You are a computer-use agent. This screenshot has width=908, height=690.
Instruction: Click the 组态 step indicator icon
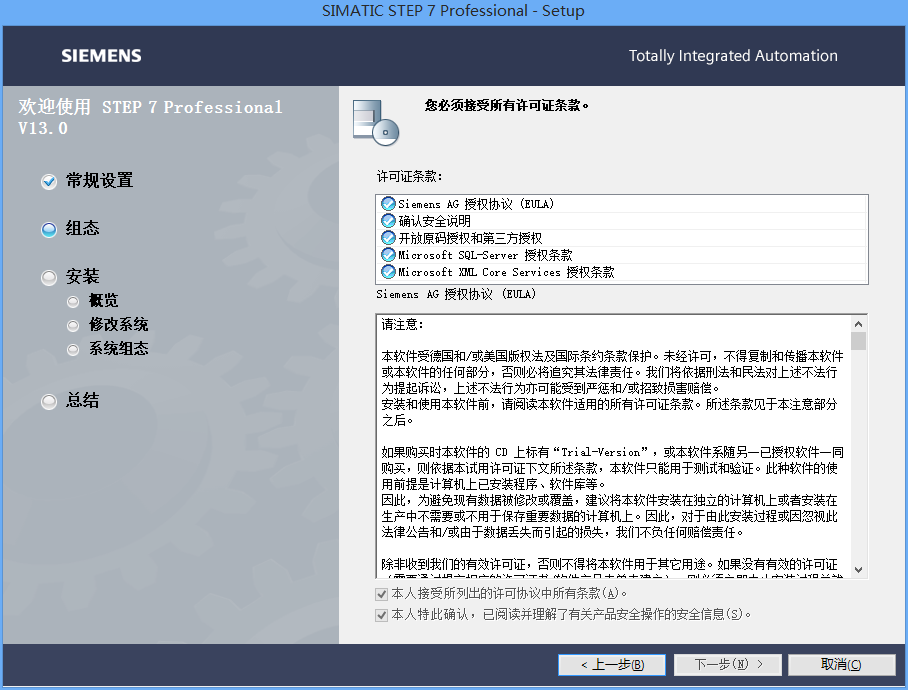(49, 230)
